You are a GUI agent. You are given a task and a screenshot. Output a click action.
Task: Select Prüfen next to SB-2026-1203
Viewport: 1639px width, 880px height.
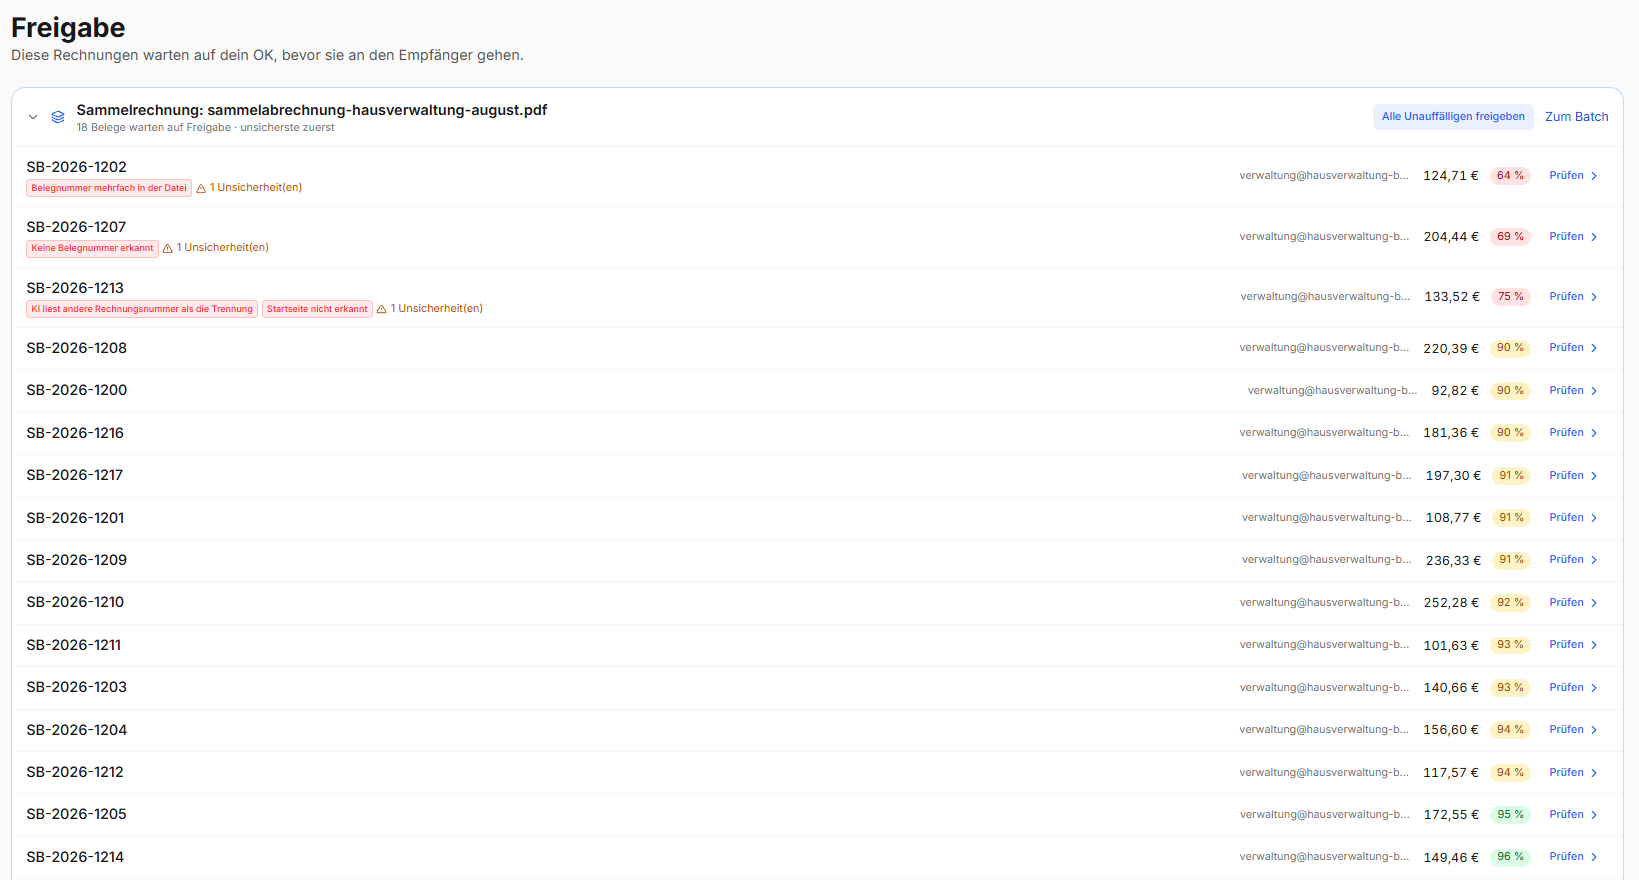coord(1574,688)
